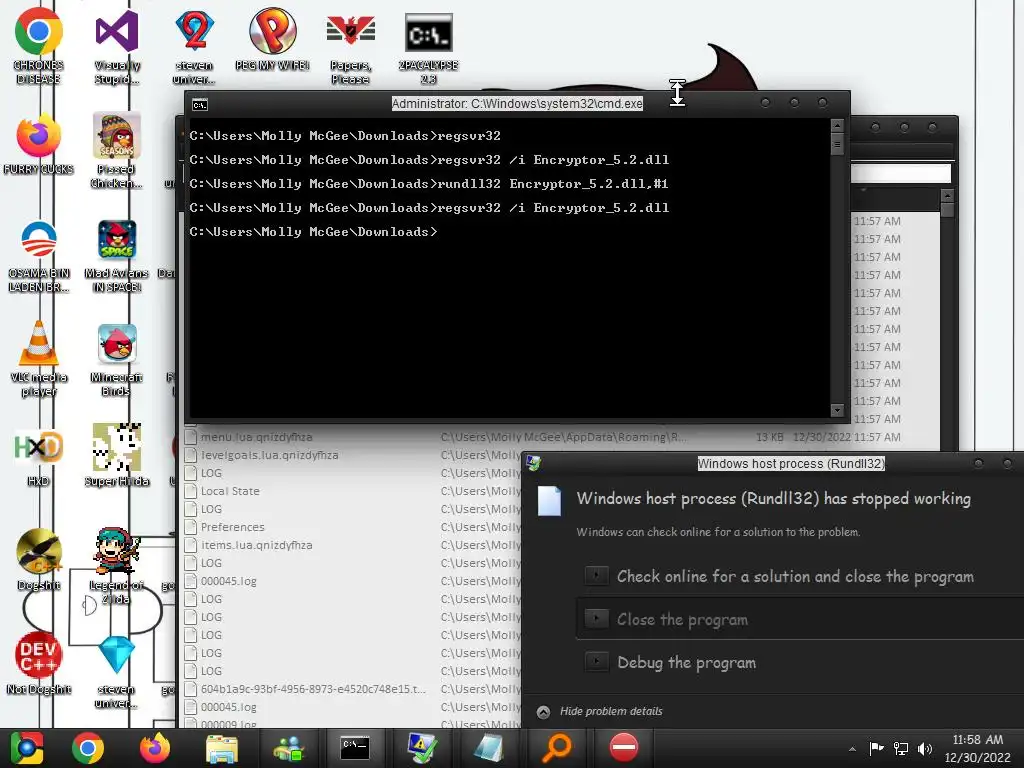Switch to cmd window on taskbar
1024x768 pixels.
[x=355, y=748]
